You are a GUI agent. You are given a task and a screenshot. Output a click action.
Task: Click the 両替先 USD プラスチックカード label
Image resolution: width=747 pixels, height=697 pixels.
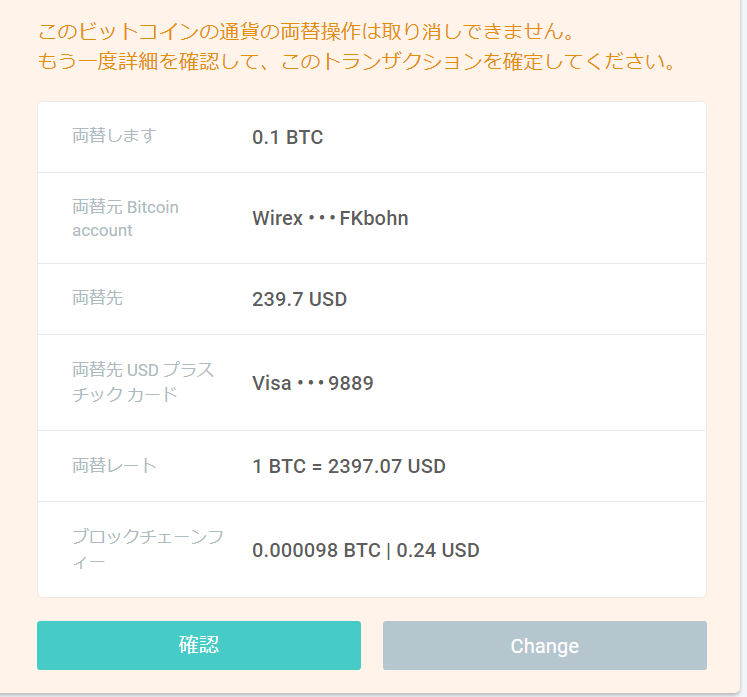(143, 382)
